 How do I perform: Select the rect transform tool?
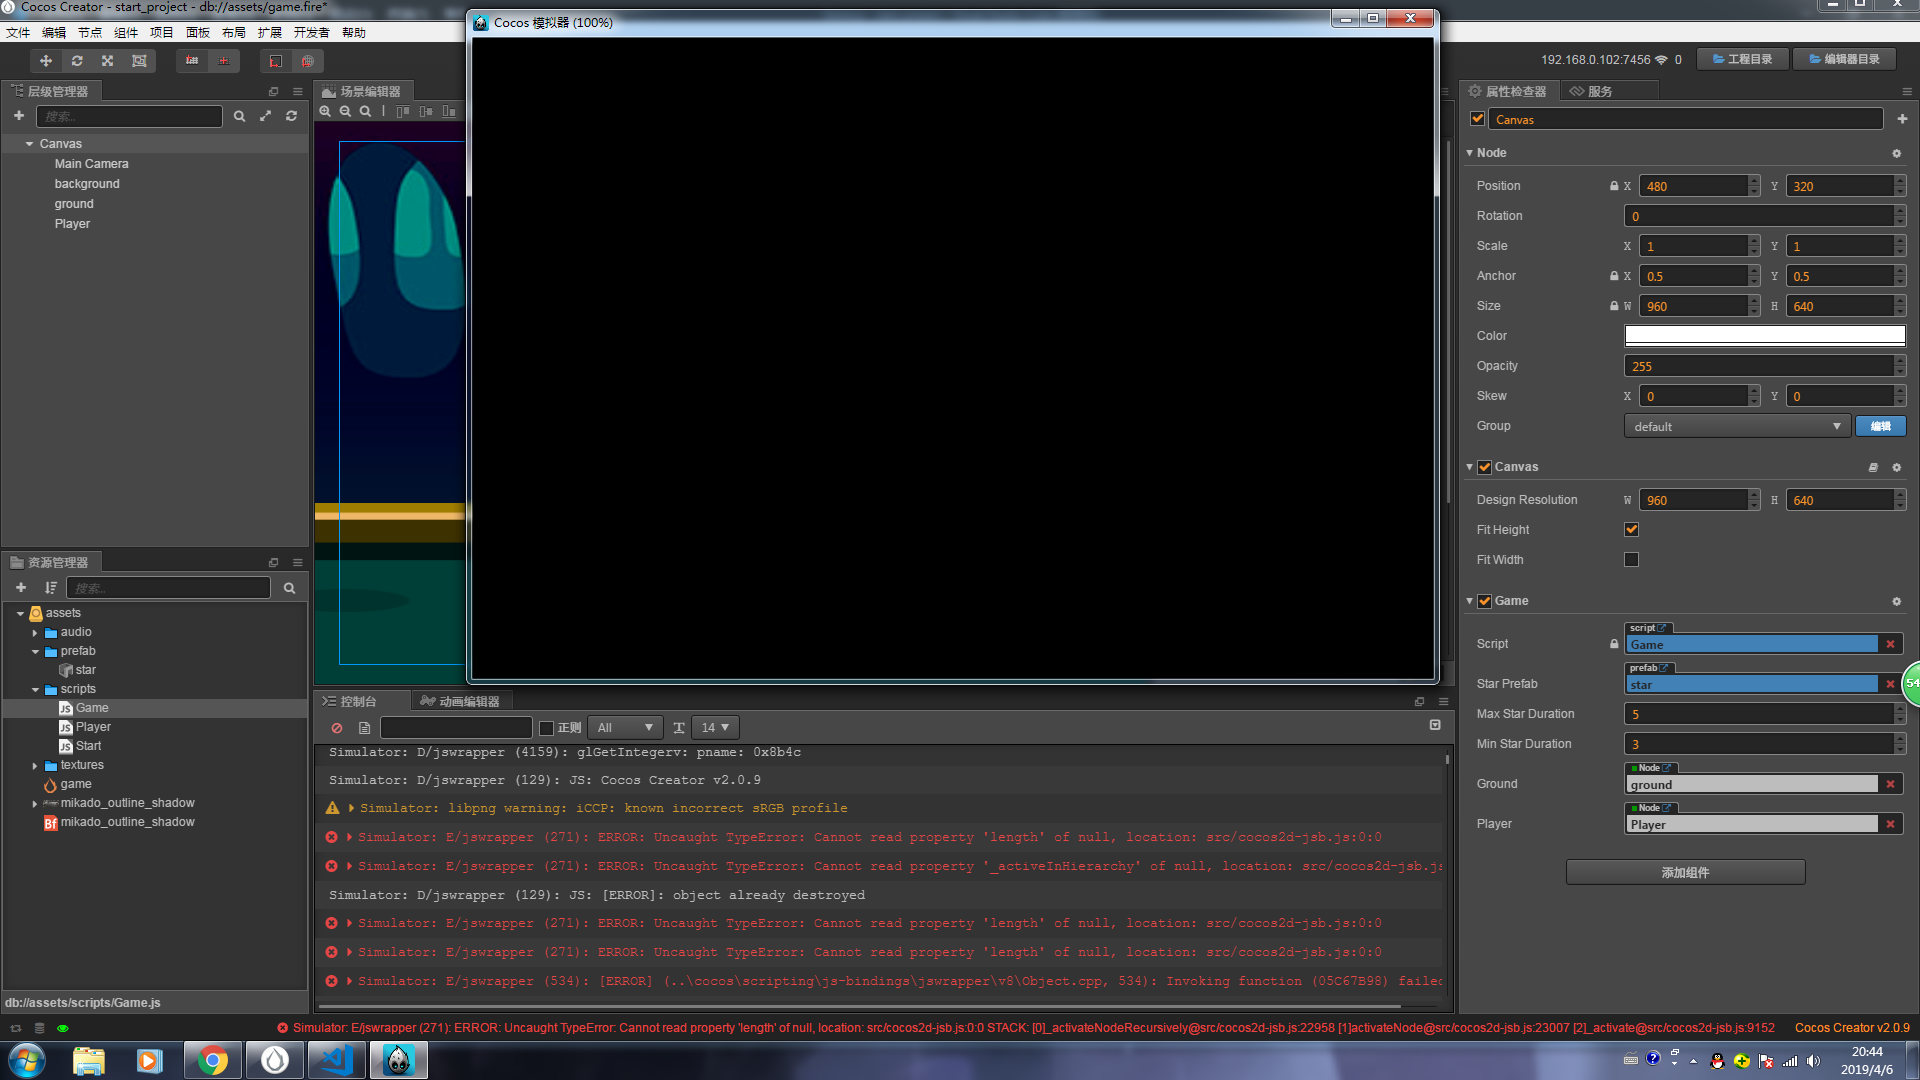click(x=139, y=61)
